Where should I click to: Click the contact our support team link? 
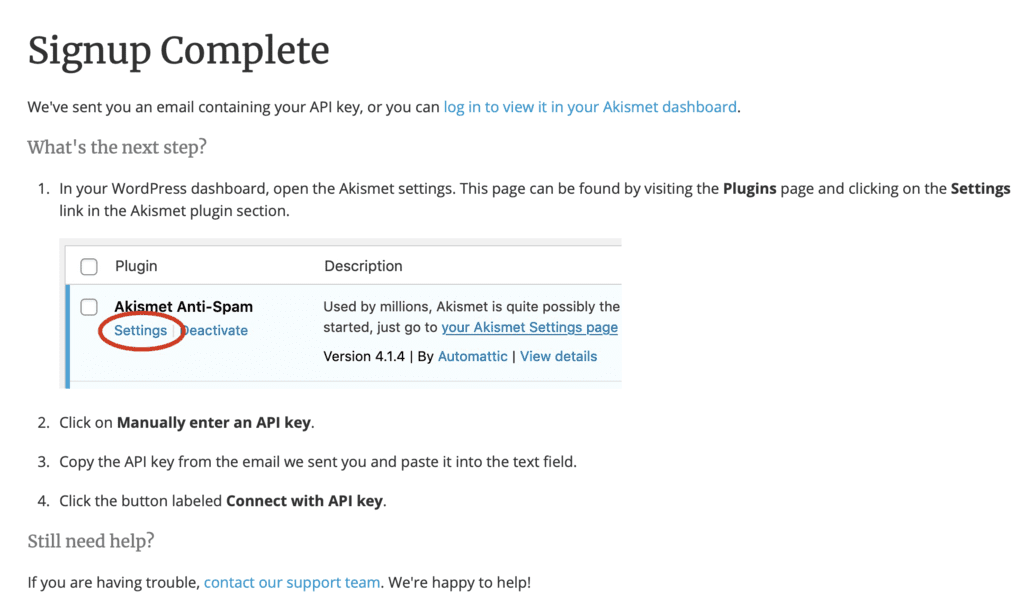[292, 582]
